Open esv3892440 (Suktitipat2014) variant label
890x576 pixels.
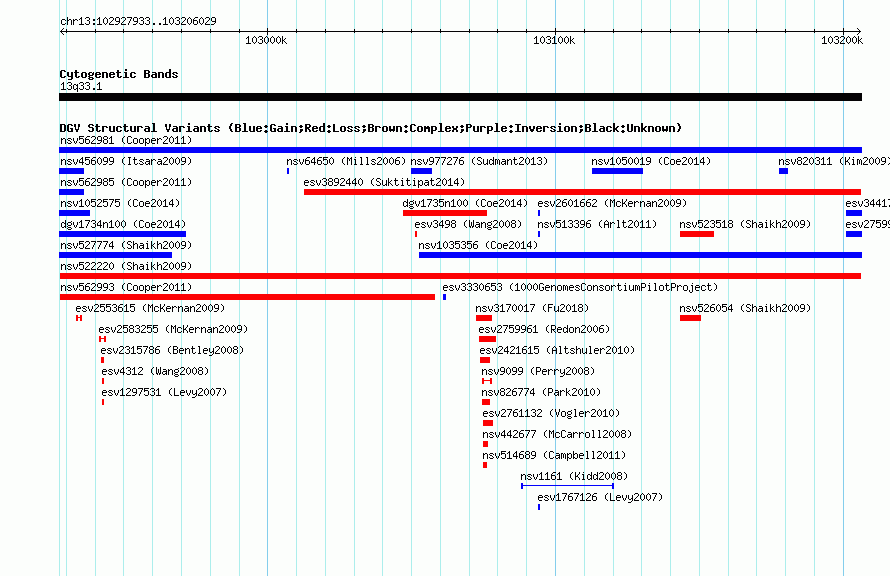tap(384, 182)
